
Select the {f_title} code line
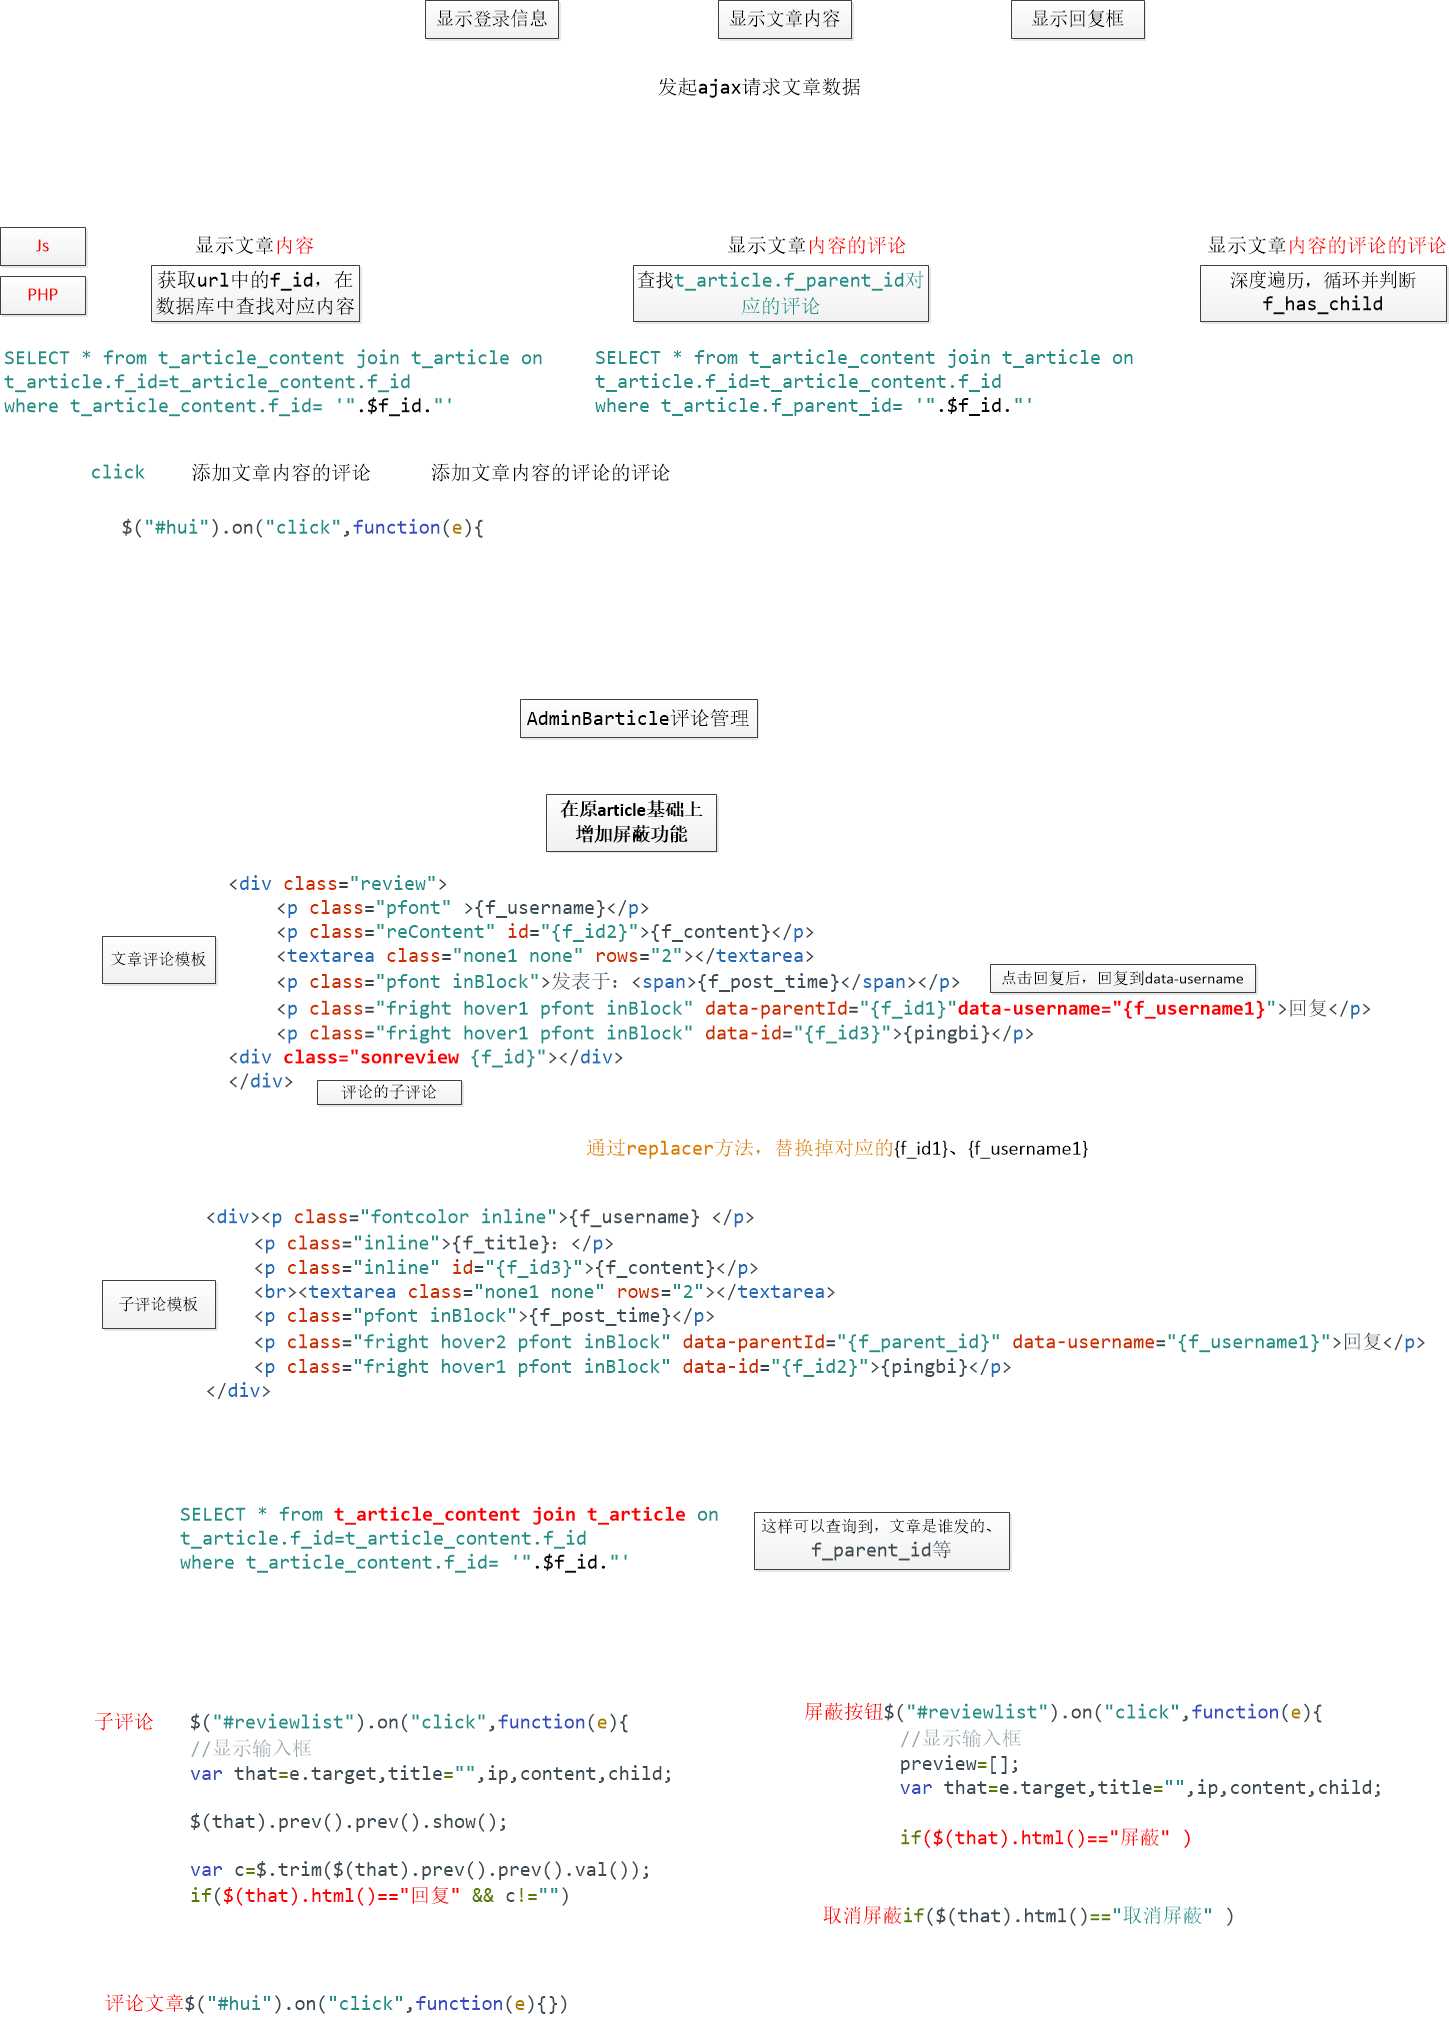(434, 1243)
